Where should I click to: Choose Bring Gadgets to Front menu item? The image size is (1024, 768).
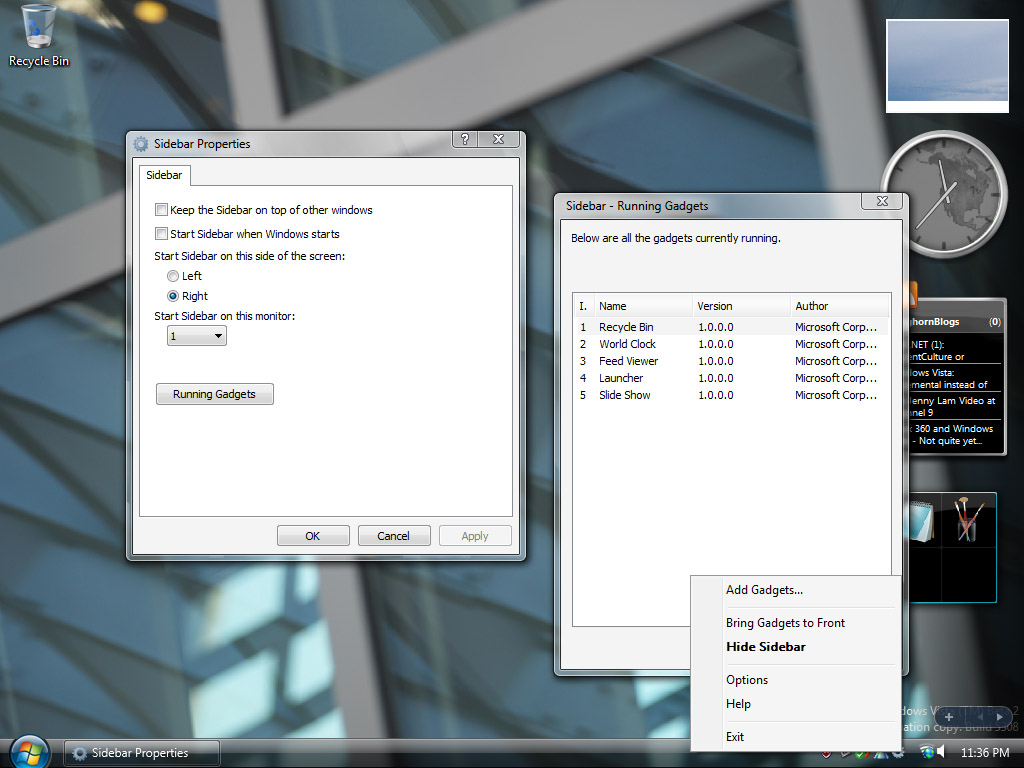pyautogui.click(x=785, y=623)
